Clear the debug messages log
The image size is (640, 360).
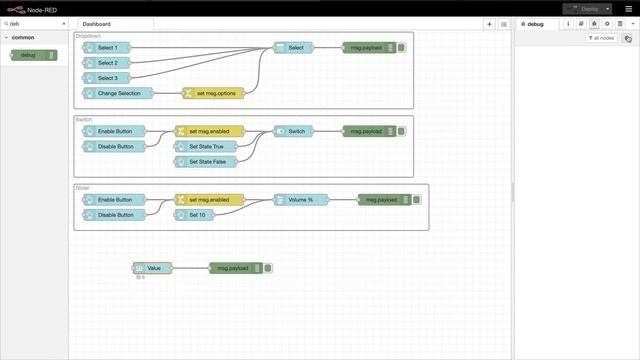click(x=628, y=38)
